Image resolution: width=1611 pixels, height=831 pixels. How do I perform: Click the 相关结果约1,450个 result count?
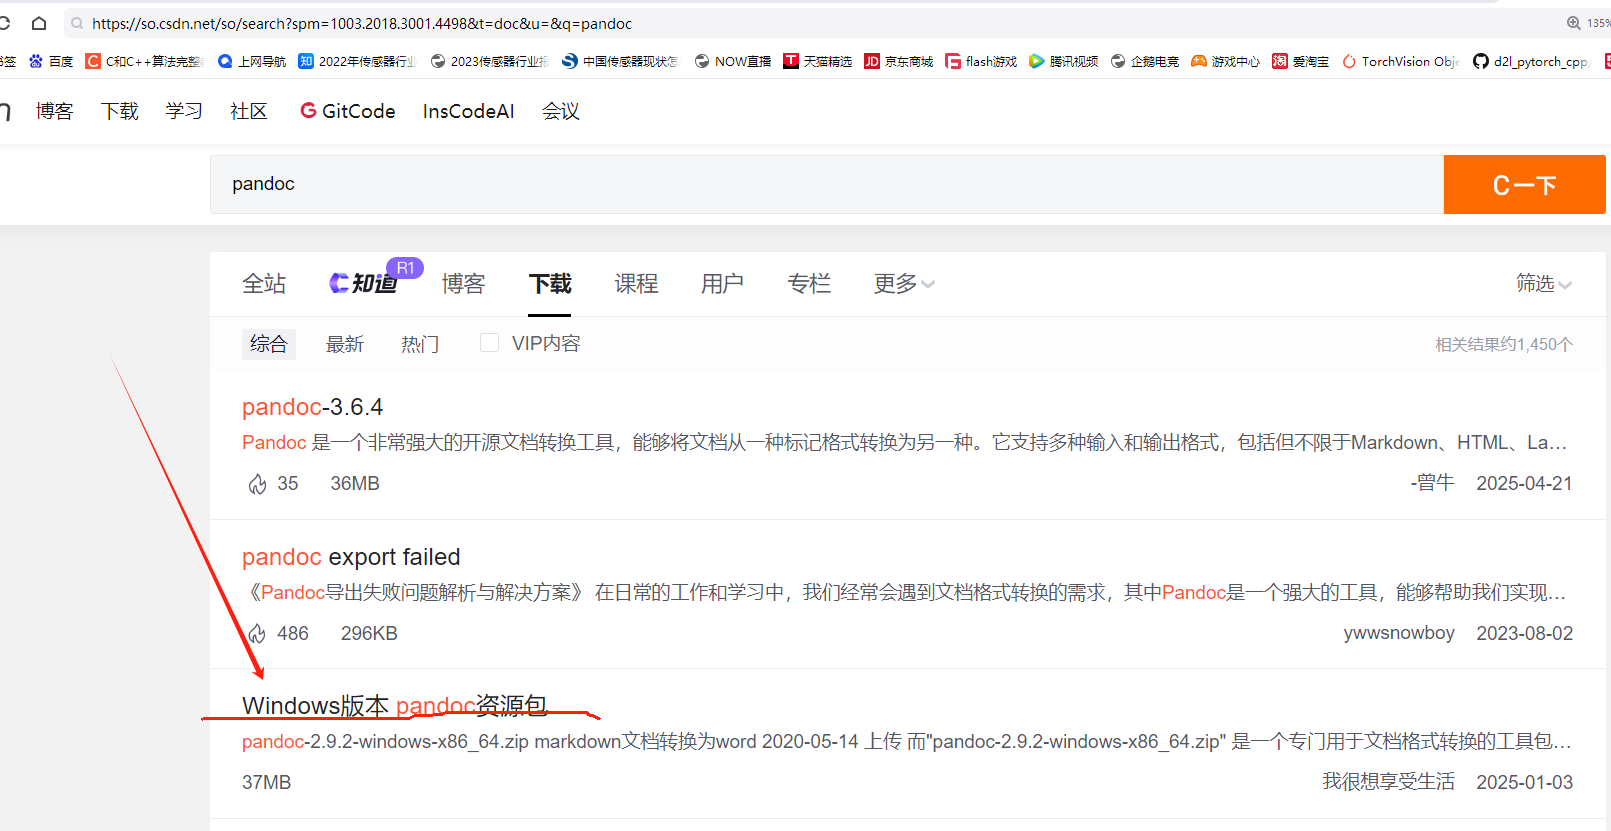1504,344
